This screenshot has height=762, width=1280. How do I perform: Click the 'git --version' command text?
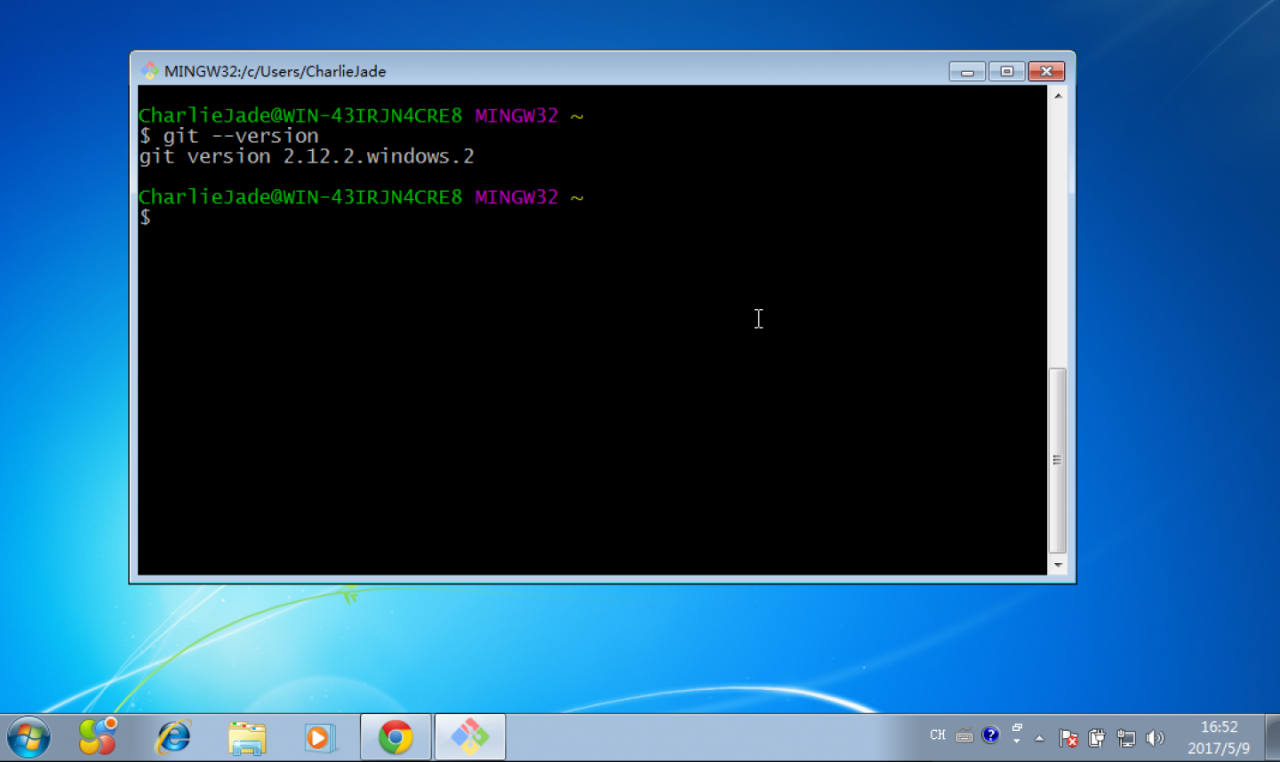tap(241, 136)
